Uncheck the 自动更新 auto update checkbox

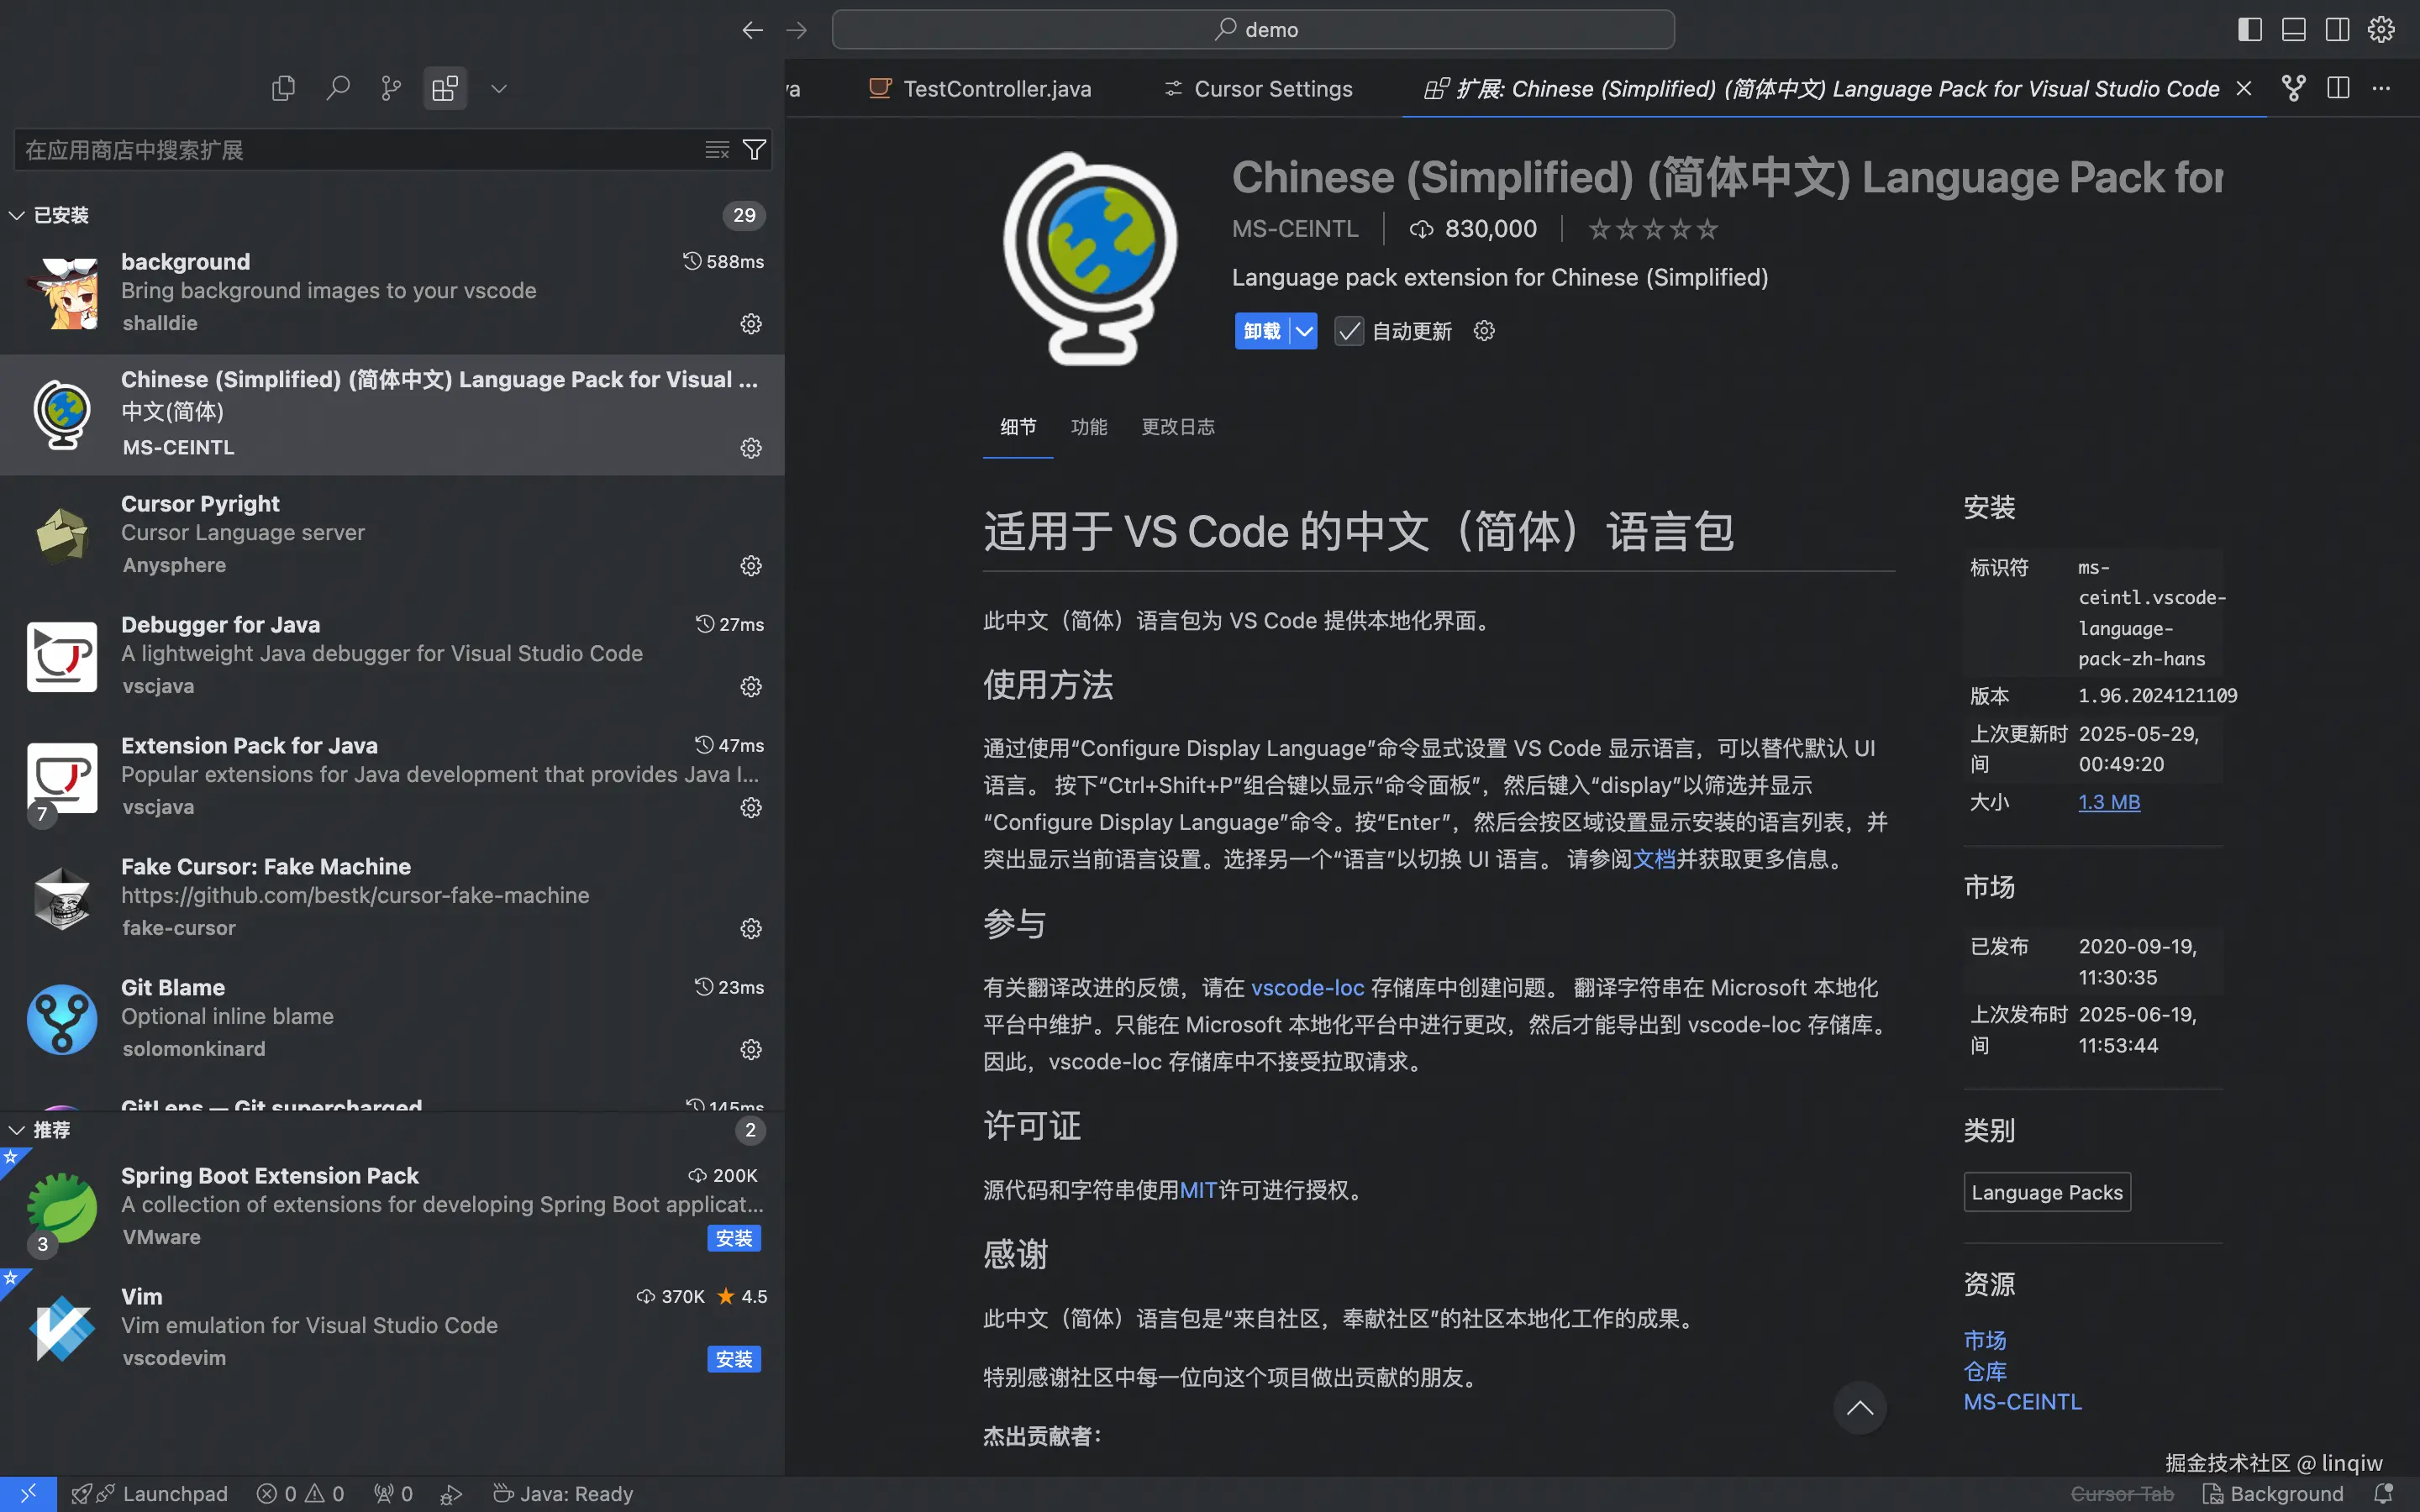point(1349,331)
